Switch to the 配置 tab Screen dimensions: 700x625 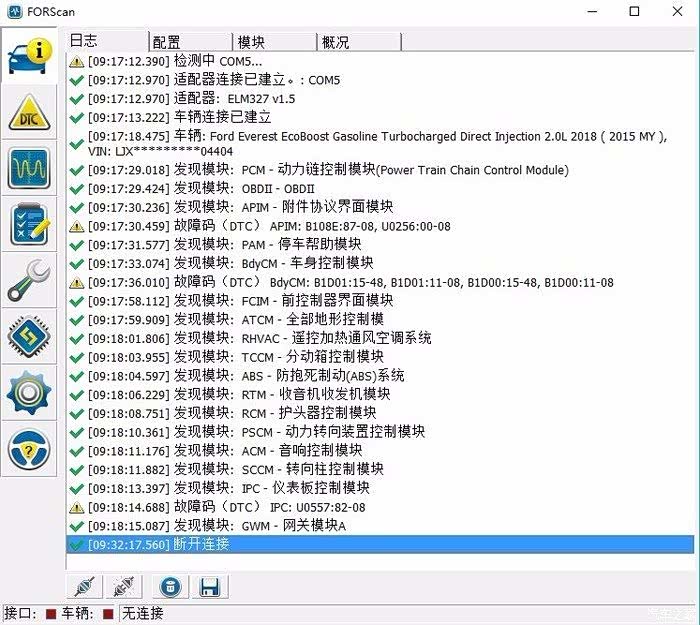coord(191,42)
